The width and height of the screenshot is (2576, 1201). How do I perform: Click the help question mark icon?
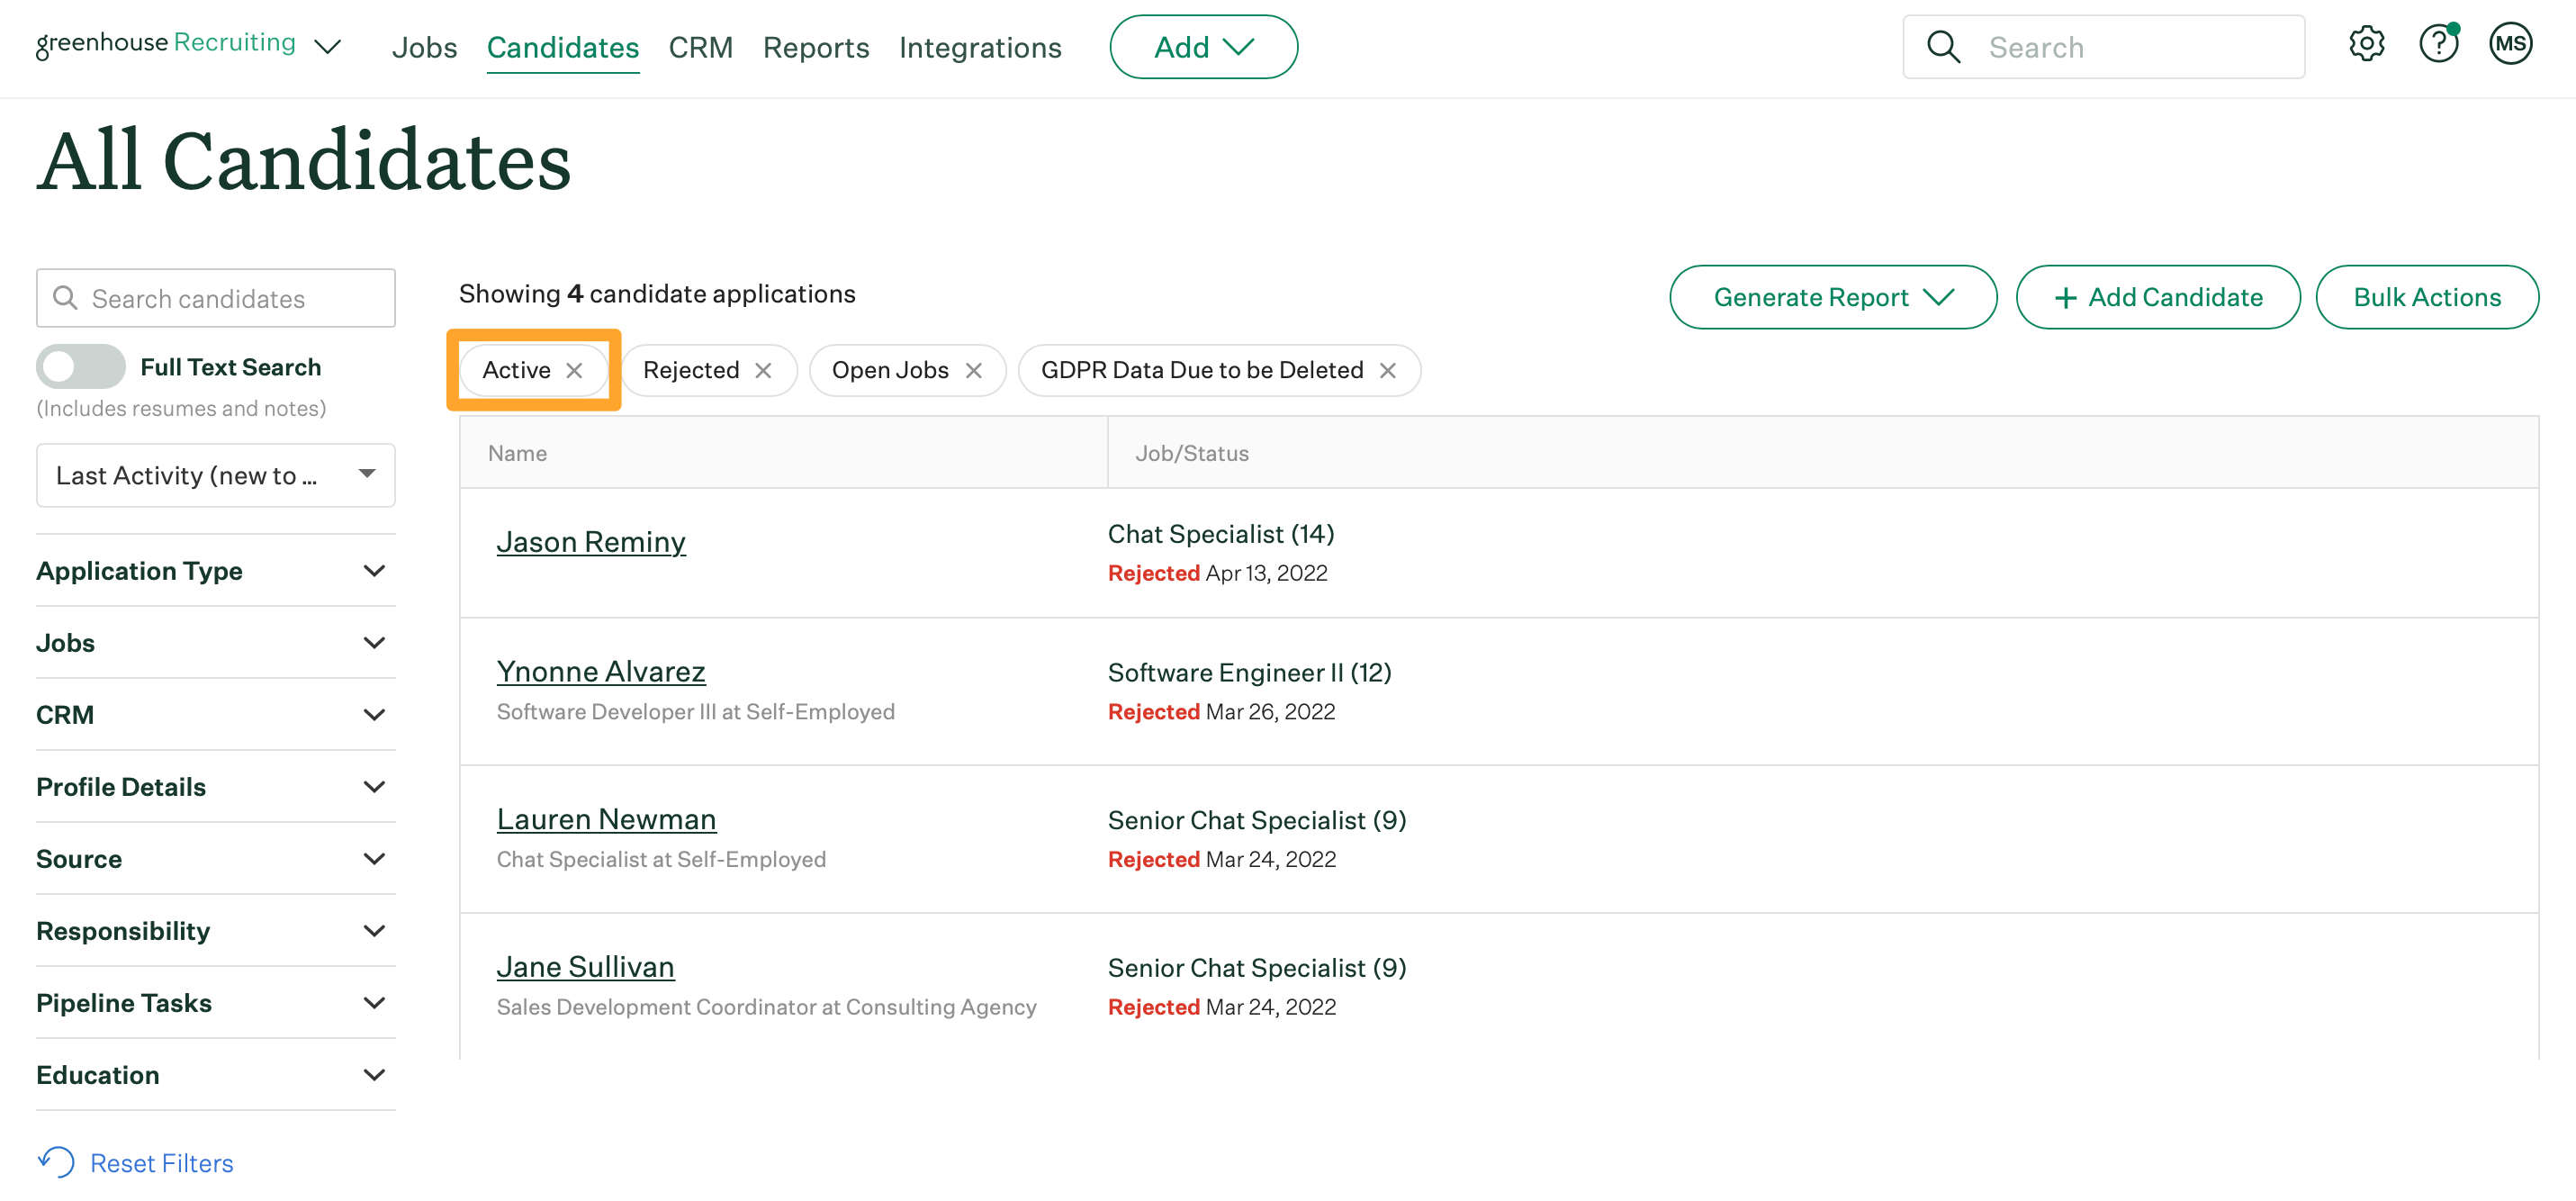(x=2438, y=45)
